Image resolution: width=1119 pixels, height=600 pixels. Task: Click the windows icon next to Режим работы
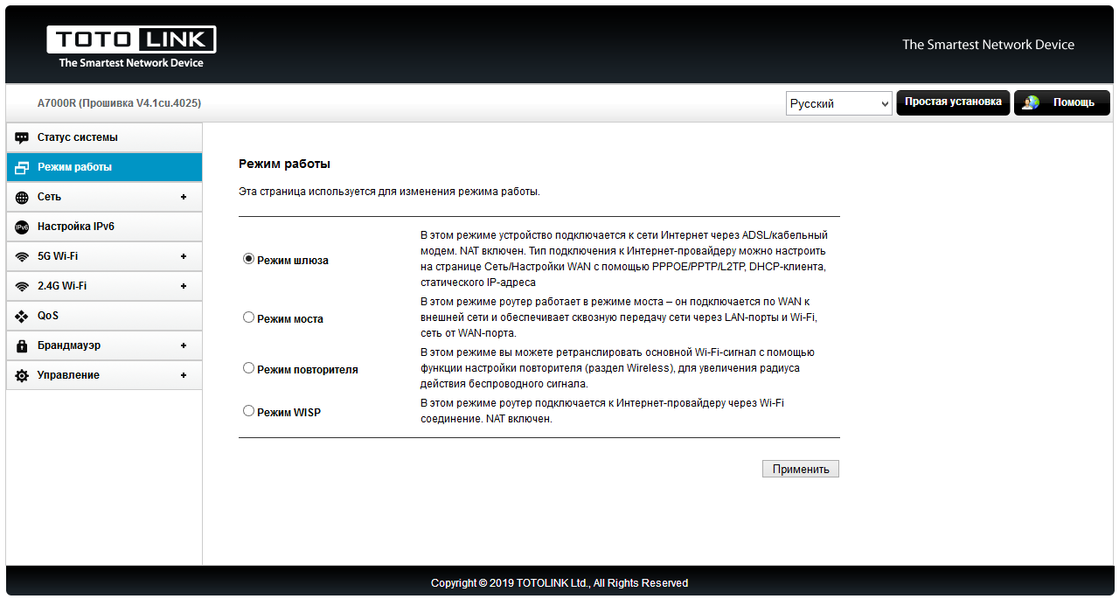point(22,168)
